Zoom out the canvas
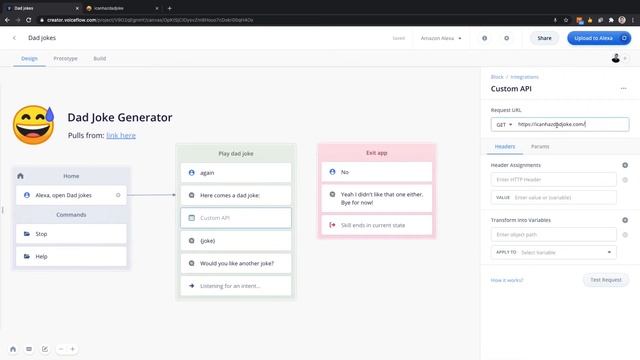Screen dimensions: 640x360 pos(61,349)
